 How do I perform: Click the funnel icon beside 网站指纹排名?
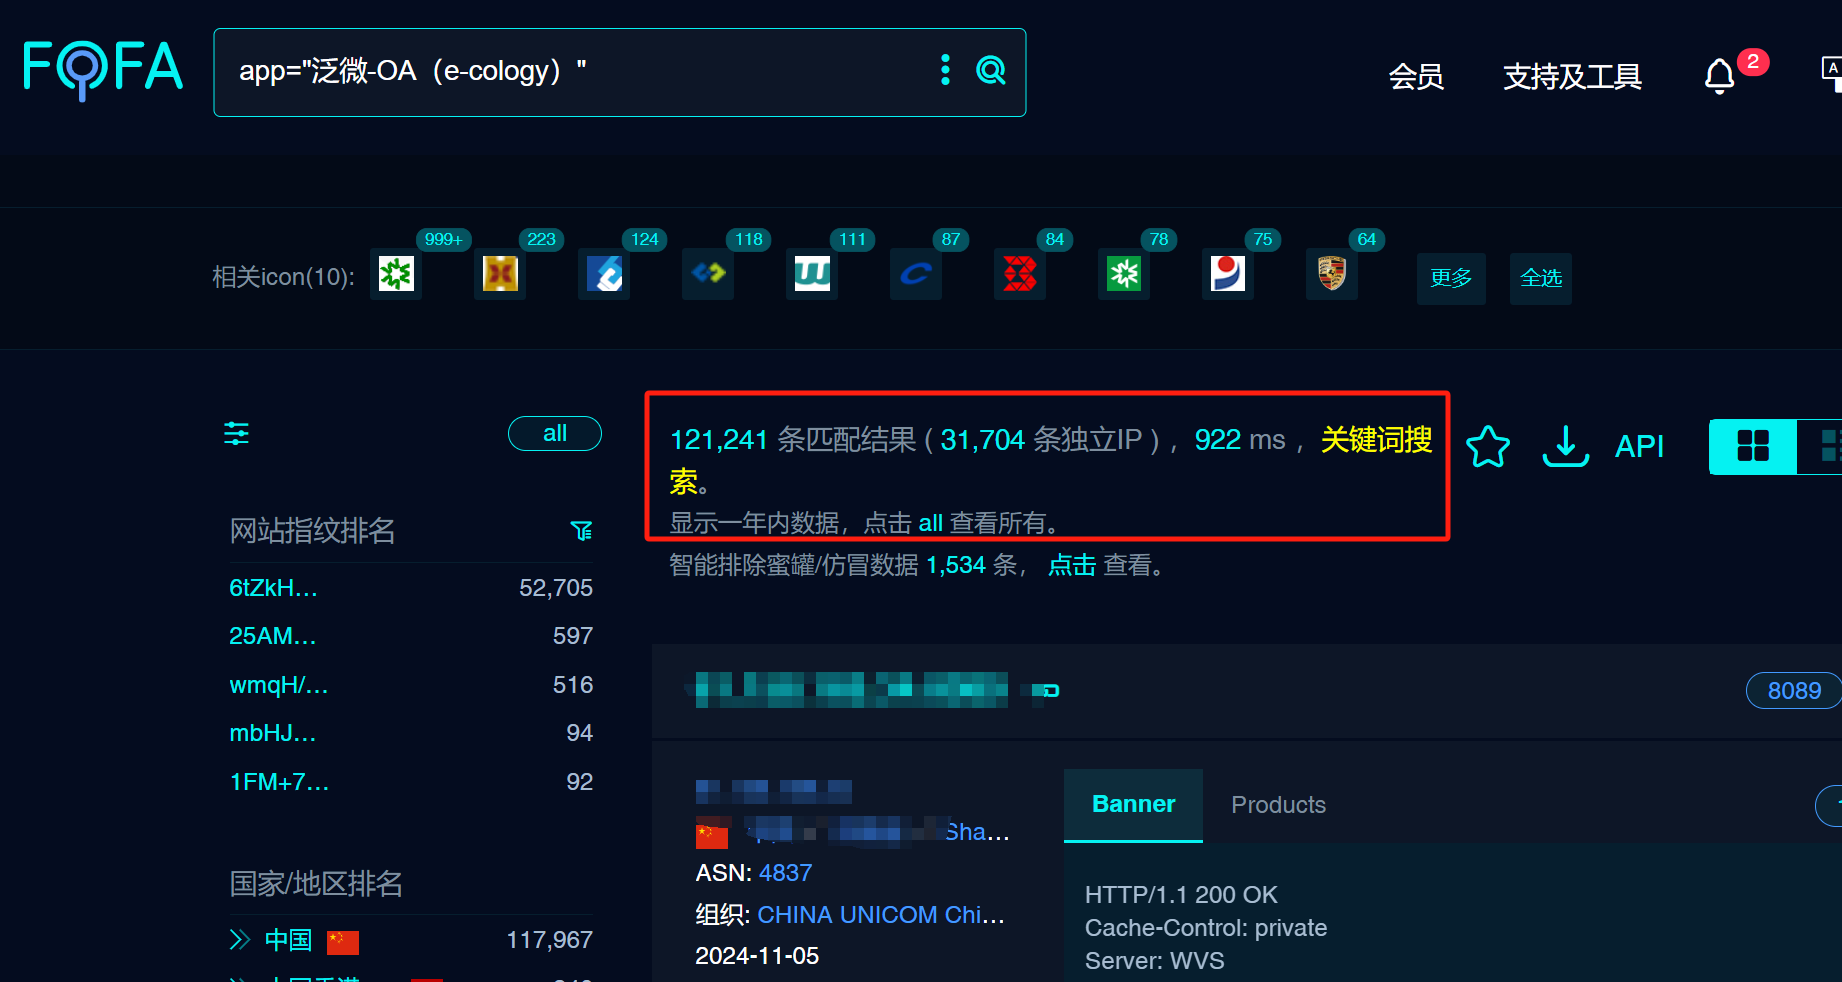point(581,530)
